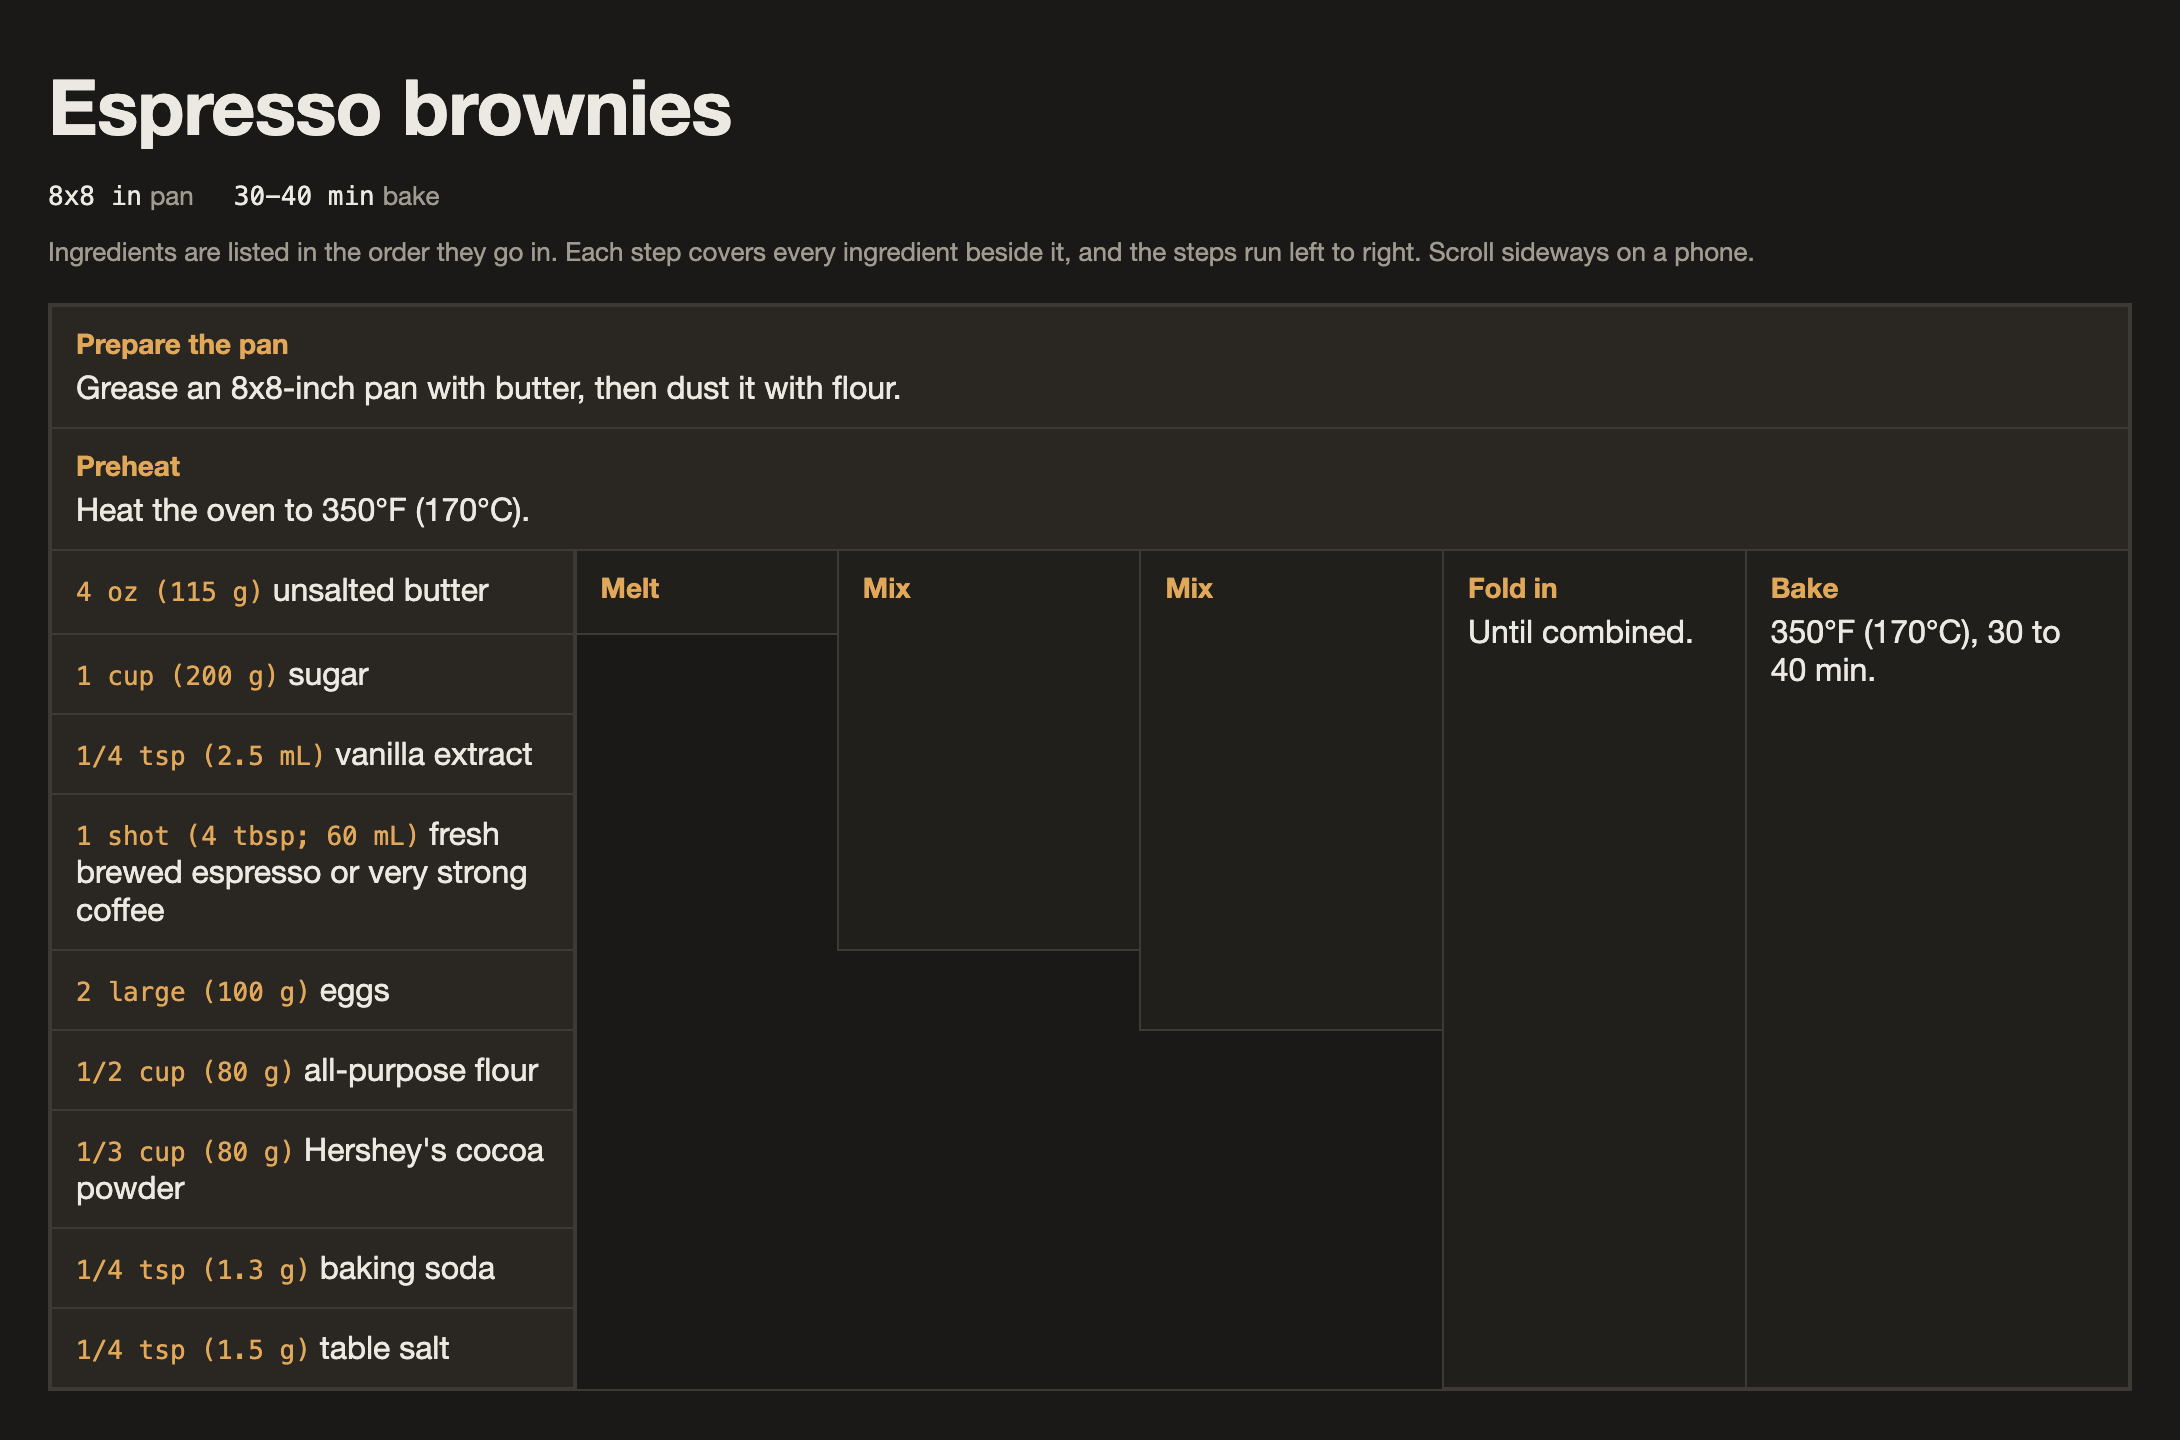Screen dimensions: 2180x1440
Task: Select the fresh brewed espresso ingredient row
Action: [x=313, y=872]
